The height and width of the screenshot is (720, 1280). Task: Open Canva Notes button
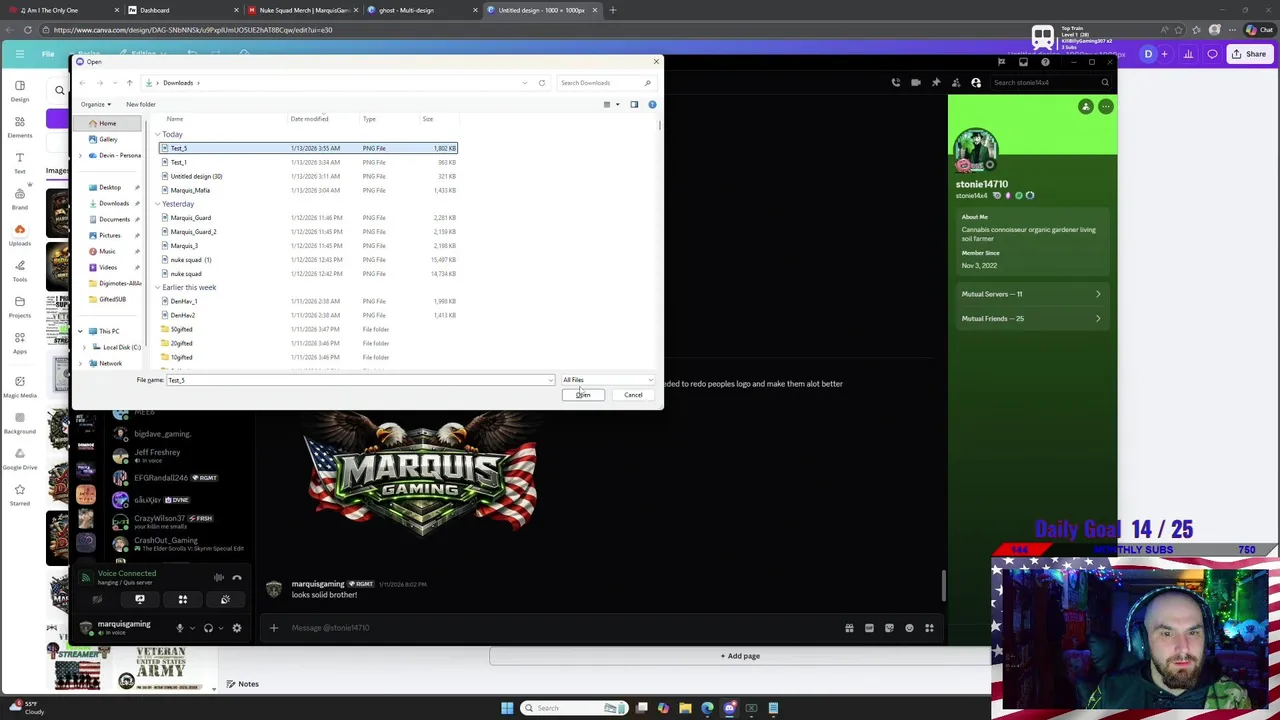(x=243, y=684)
